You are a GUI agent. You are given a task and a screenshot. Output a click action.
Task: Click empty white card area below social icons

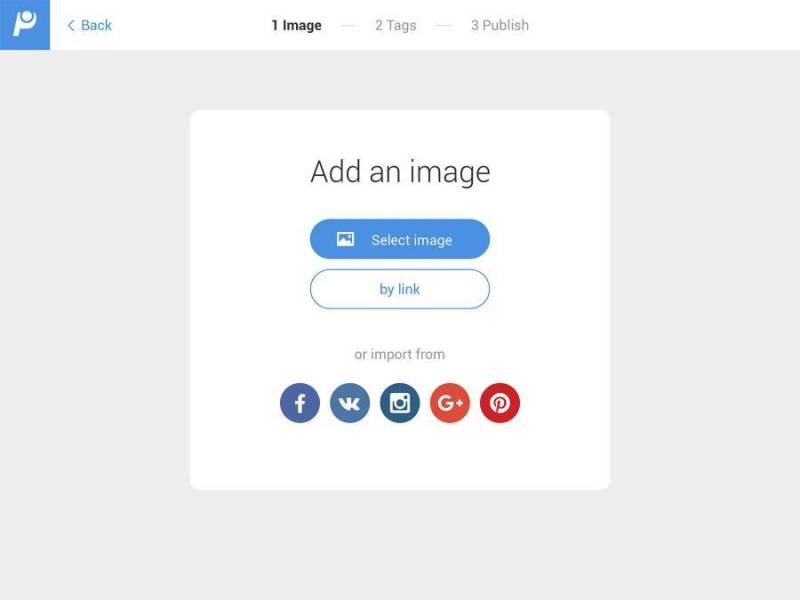click(400, 457)
